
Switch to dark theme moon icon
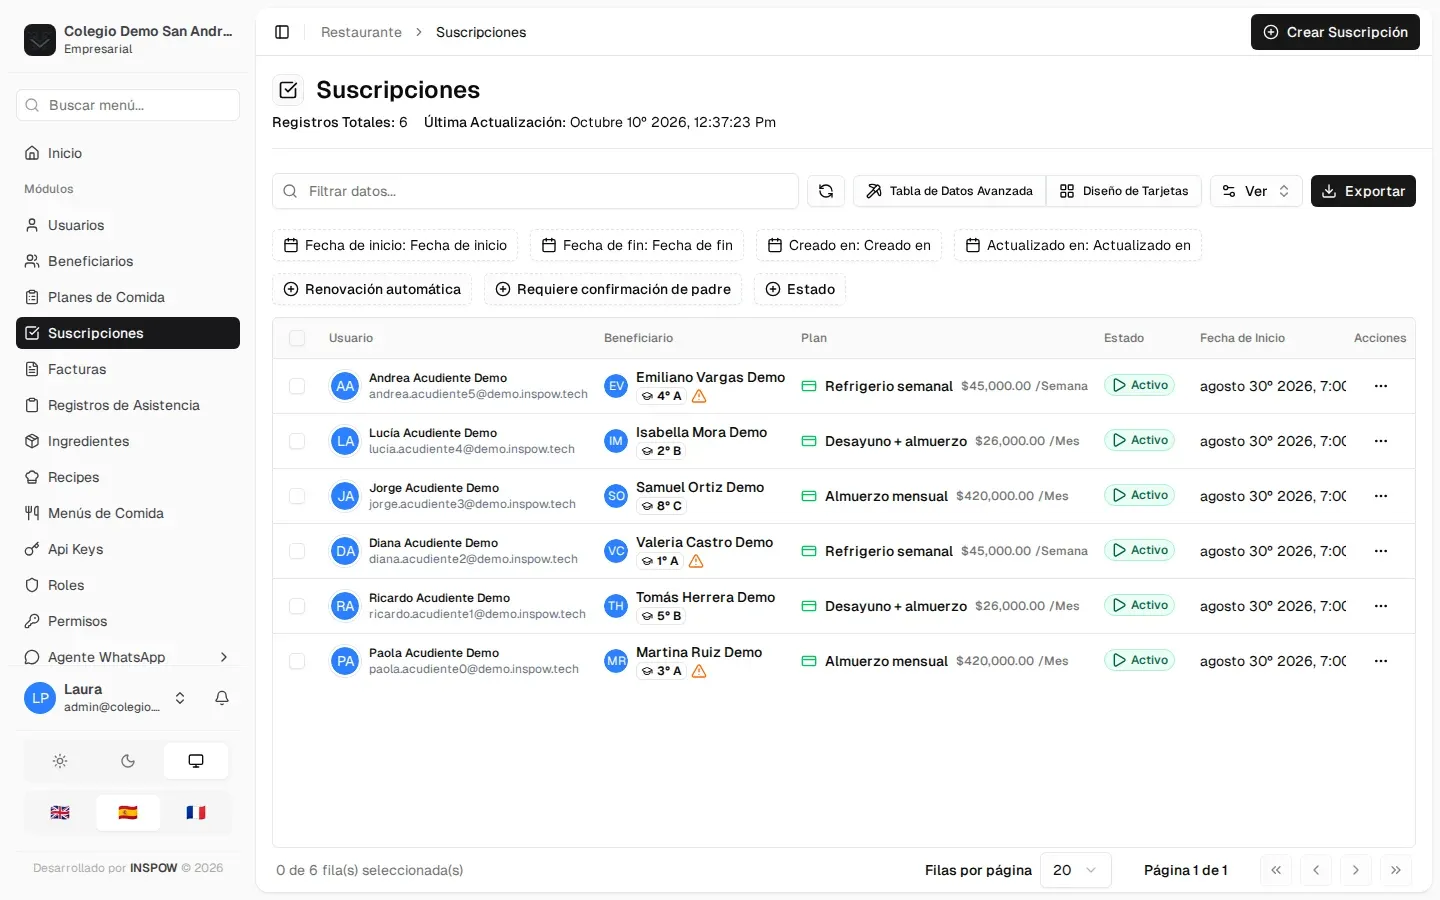pyautogui.click(x=128, y=761)
